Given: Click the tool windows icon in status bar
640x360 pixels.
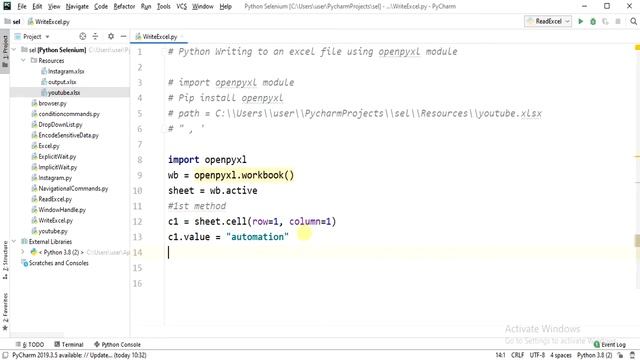Looking at the screenshot, I should 5,356.
